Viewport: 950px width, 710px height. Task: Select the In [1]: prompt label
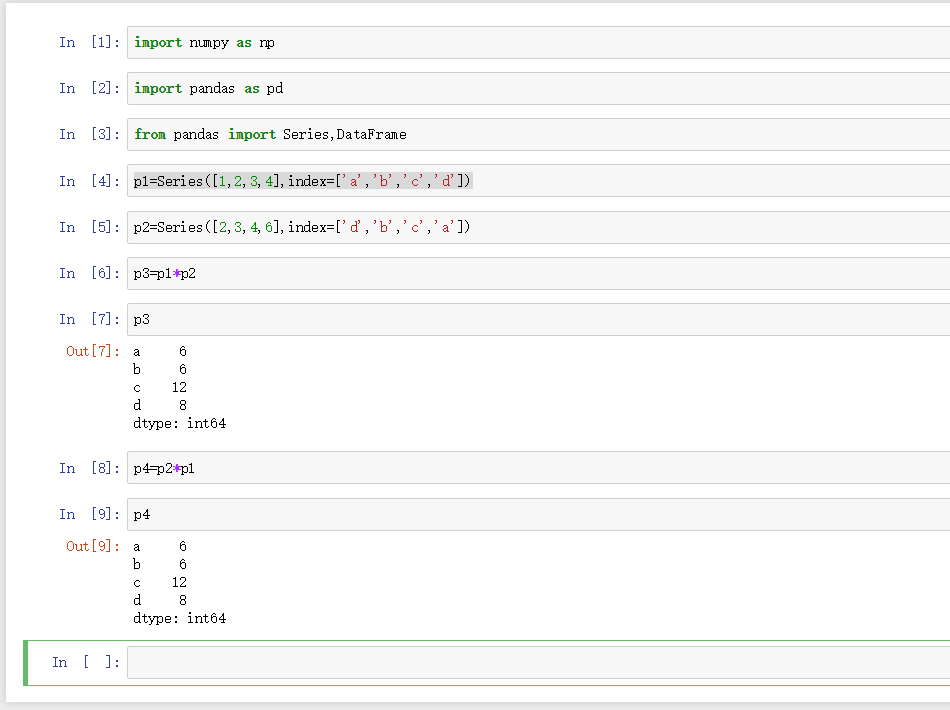[x=89, y=42]
